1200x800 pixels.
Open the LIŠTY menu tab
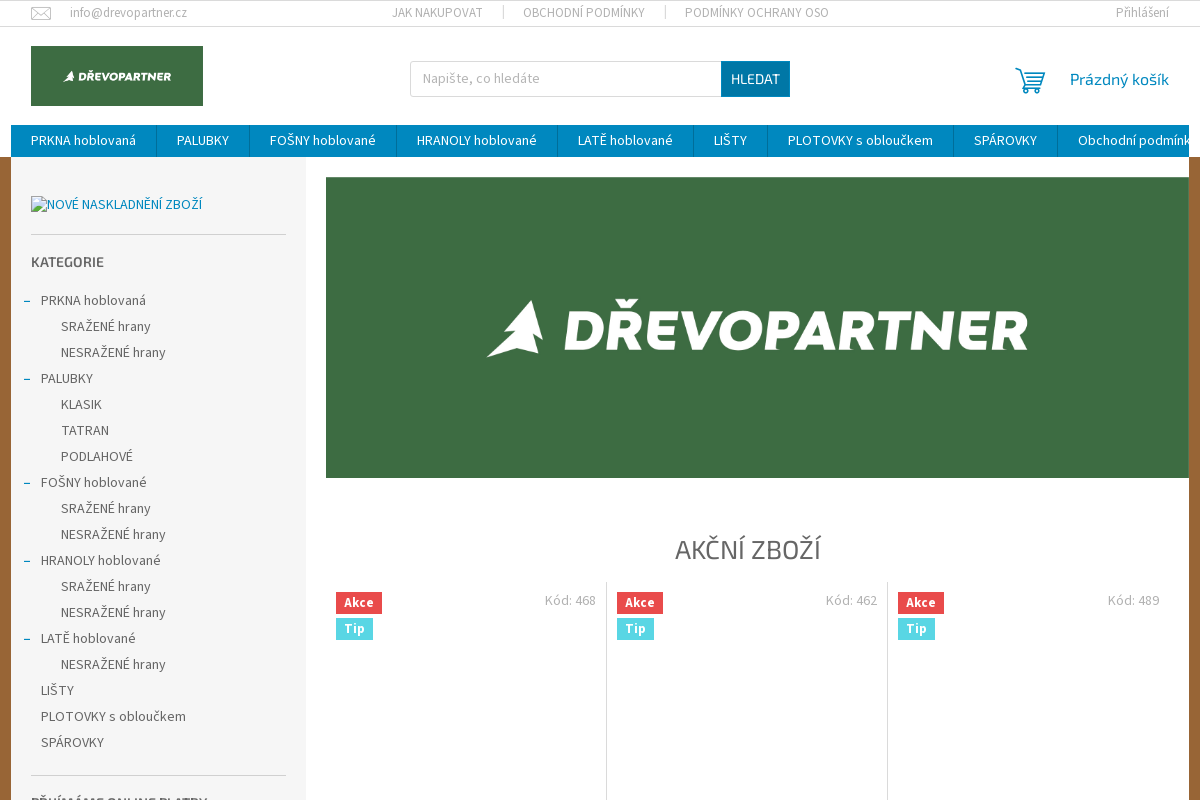tap(730, 141)
